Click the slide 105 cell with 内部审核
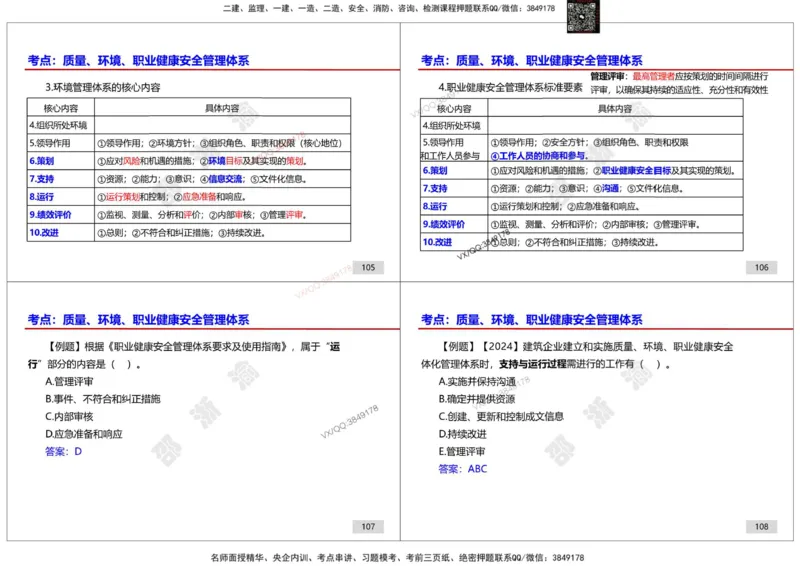 pyautogui.click(x=222, y=214)
